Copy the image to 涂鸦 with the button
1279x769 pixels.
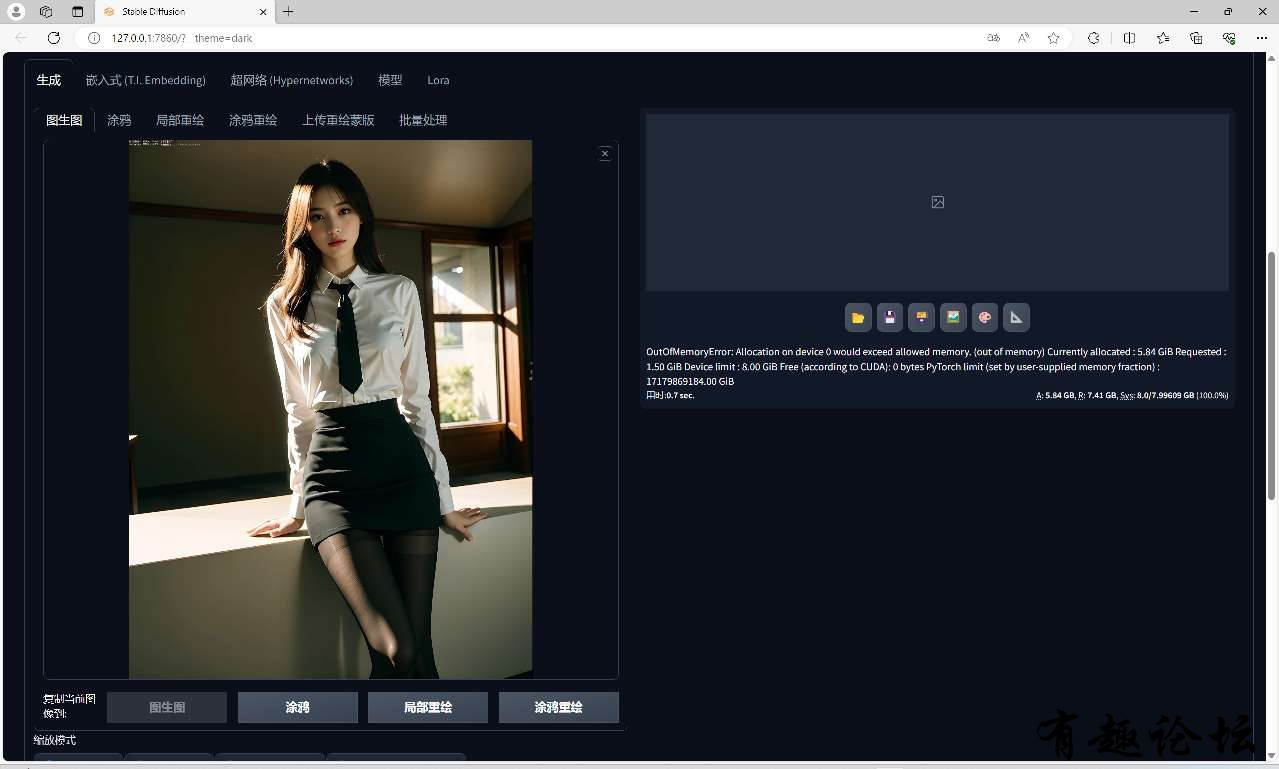pyautogui.click(x=298, y=707)
